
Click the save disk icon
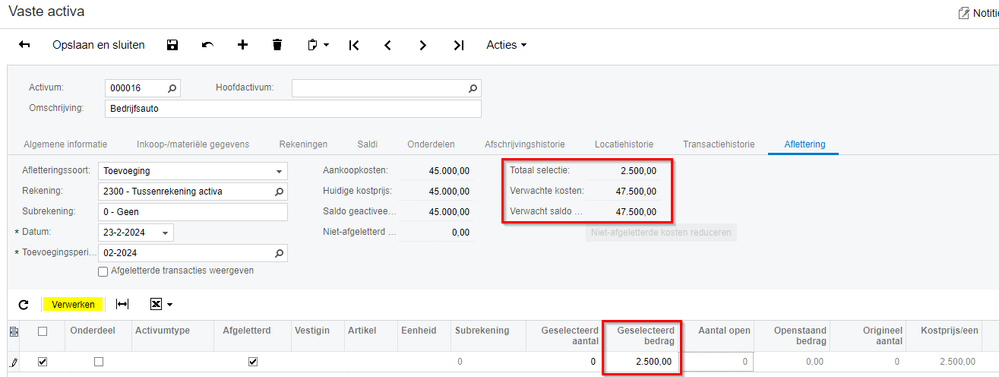[x=172, y=45]
